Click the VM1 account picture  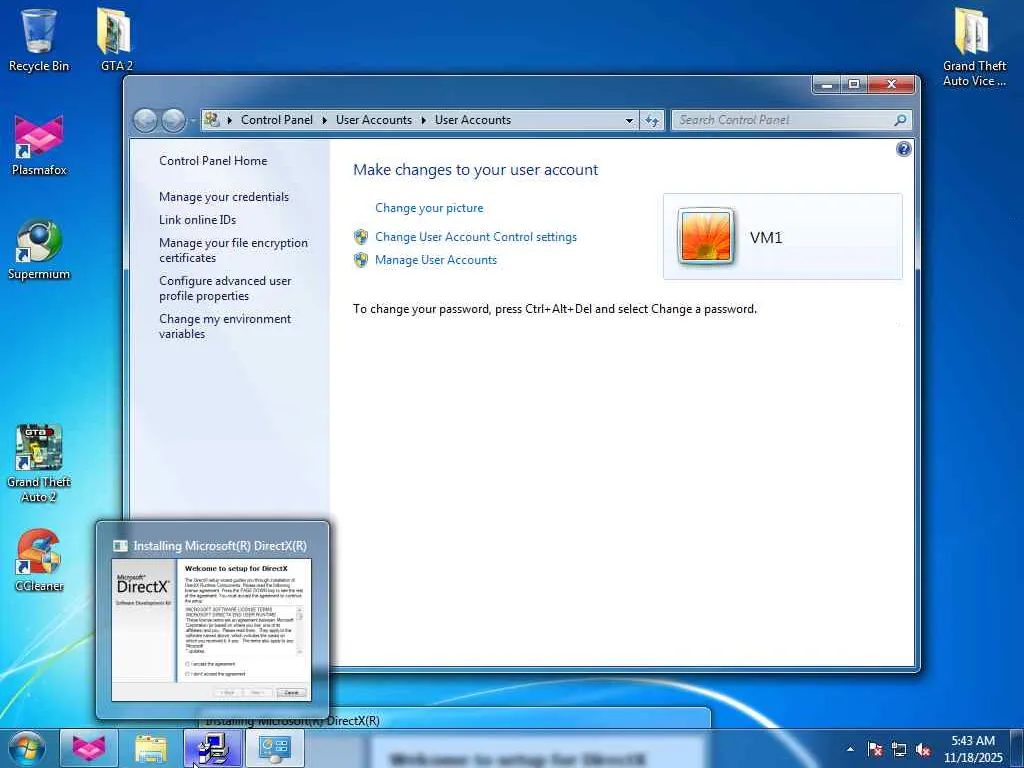(705, 236)
